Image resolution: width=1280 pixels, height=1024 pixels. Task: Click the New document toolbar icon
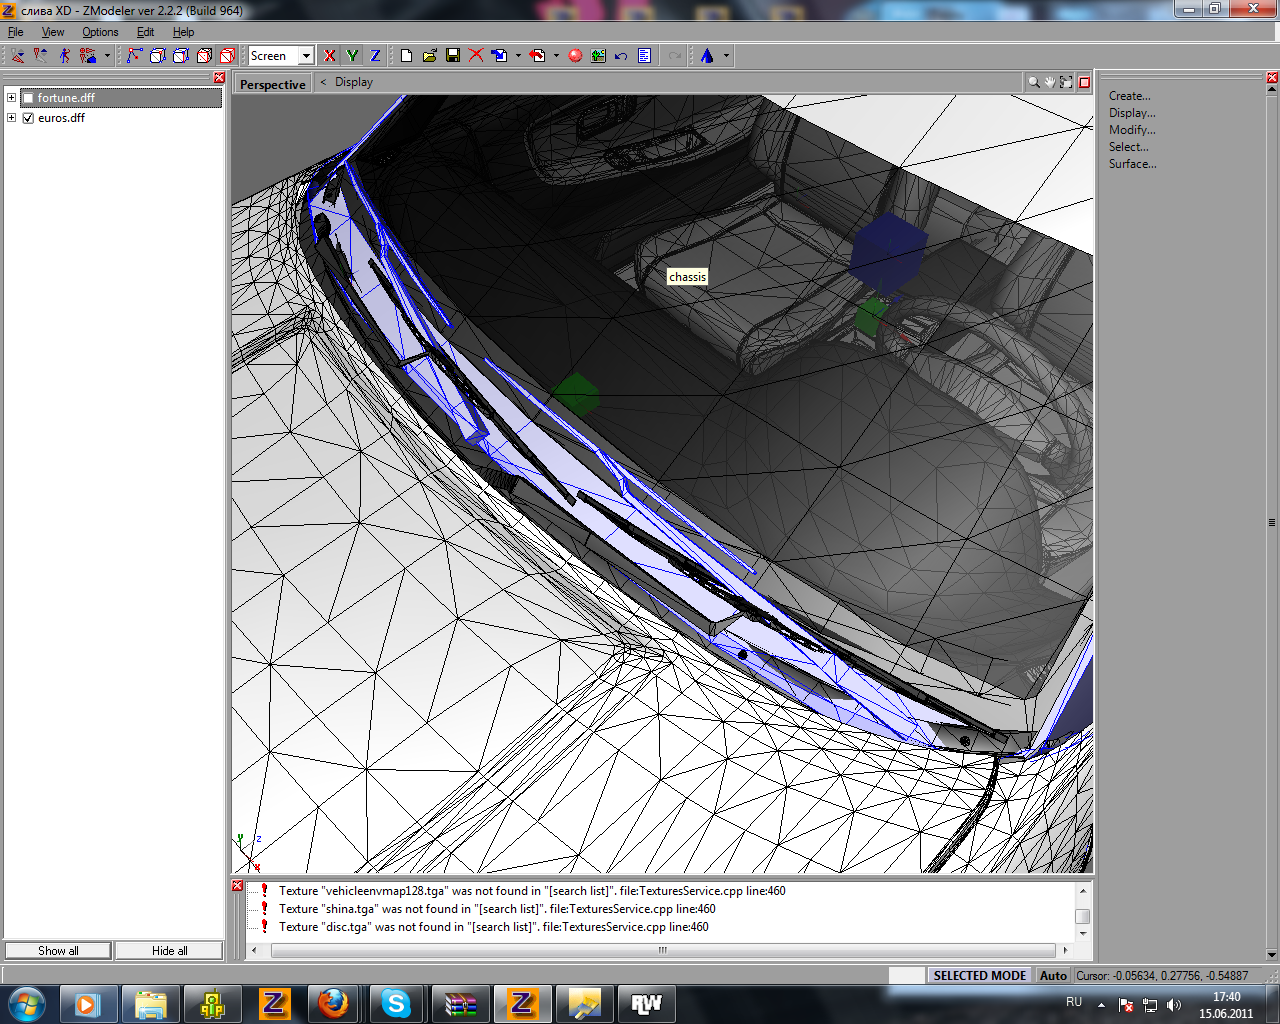406,56
